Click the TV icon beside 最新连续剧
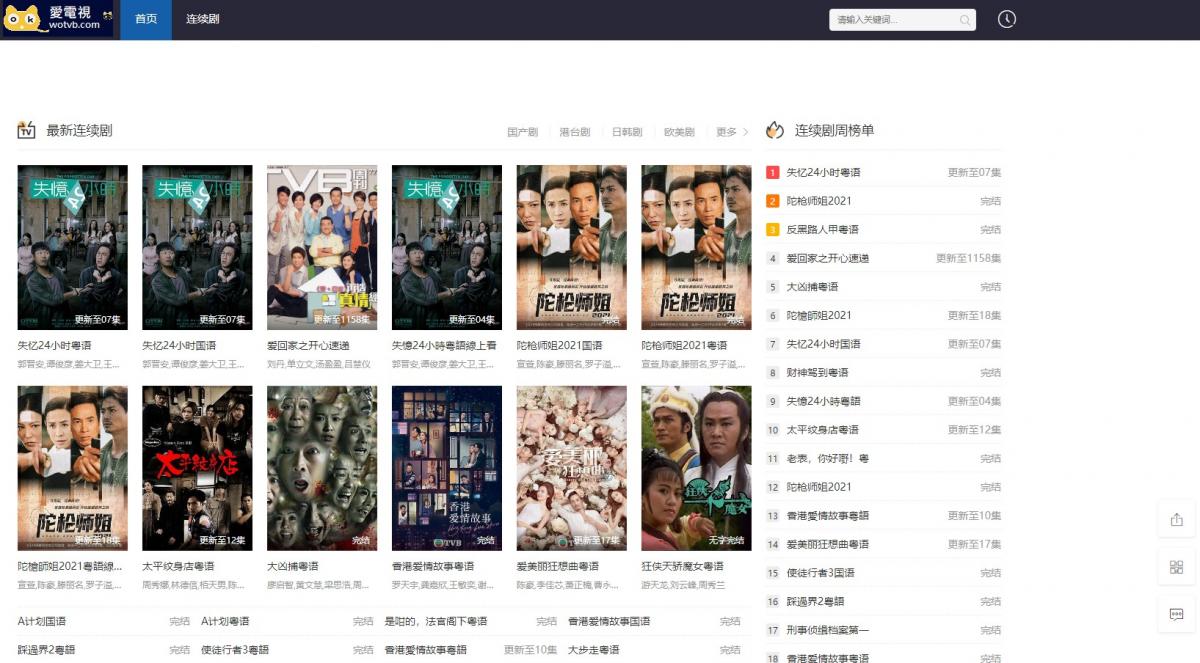Screen dimensions: 1200x663 [27, 131]
